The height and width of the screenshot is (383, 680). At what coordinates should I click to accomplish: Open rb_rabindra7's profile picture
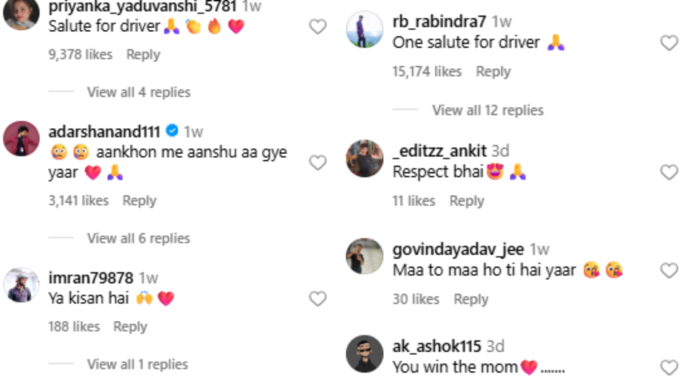pos(364,29)
